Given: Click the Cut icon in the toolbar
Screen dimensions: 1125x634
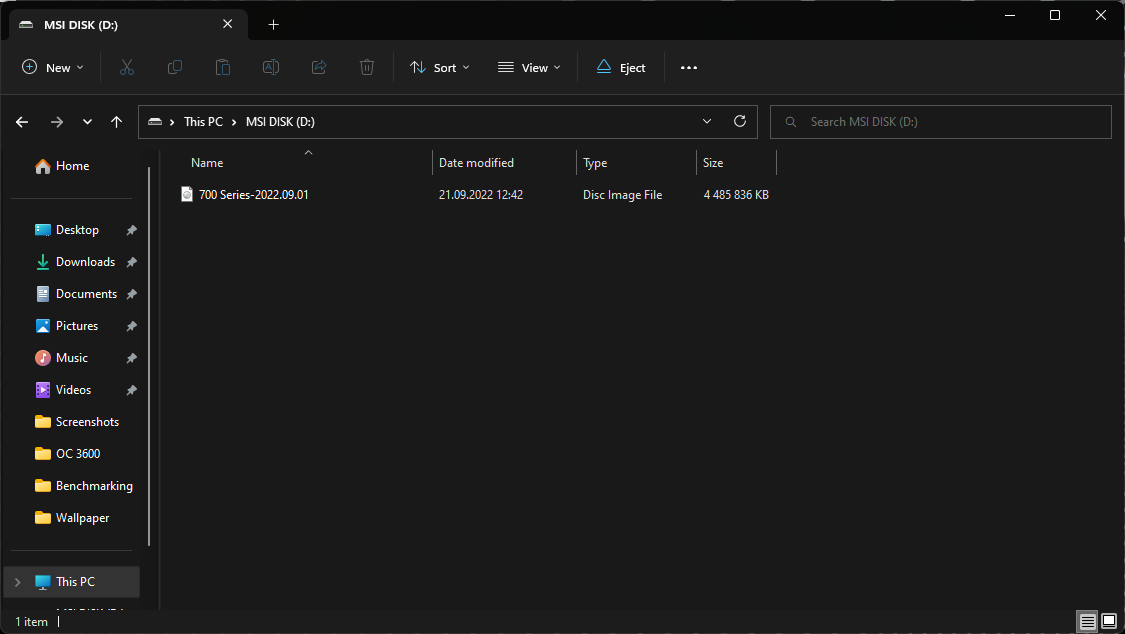Looking at the screenshot, I should (126, 67).
